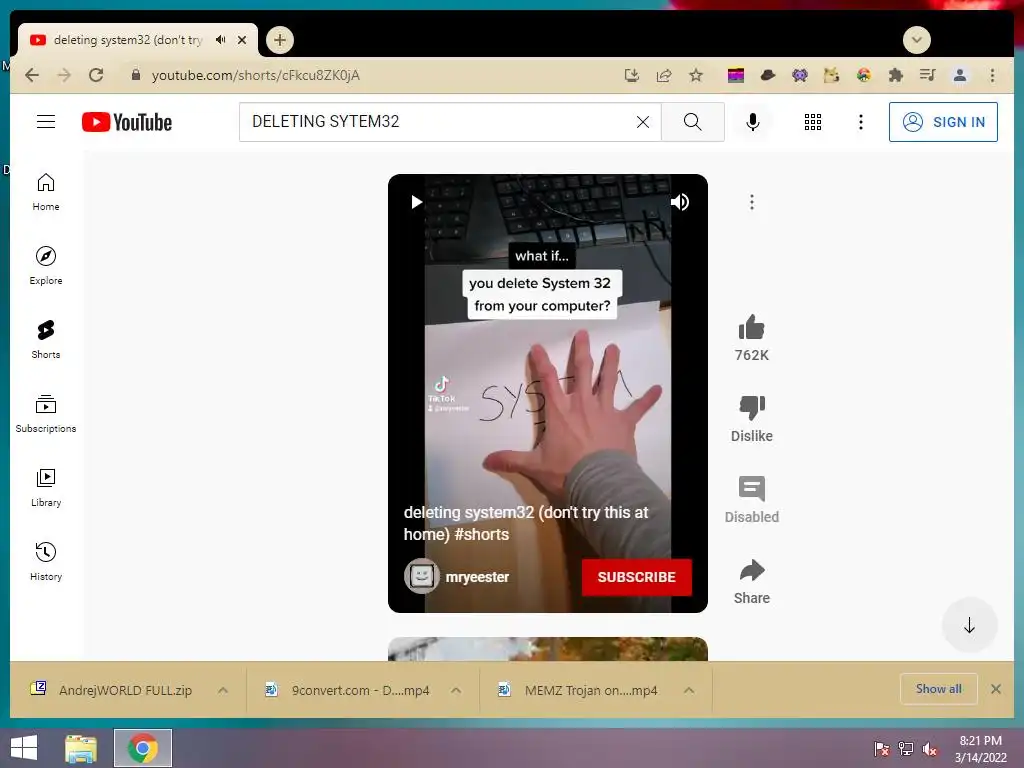Start voice search with the microphone icon

(x=752, y=122)
